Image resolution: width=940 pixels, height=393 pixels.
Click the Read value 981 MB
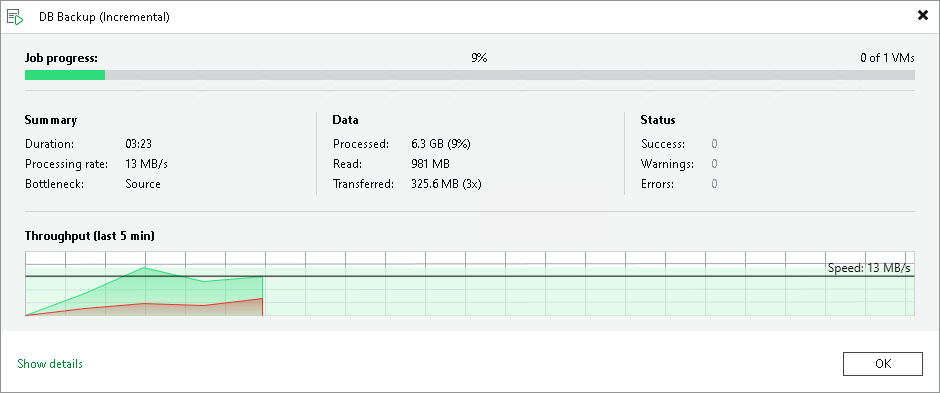tap(430, 164)
